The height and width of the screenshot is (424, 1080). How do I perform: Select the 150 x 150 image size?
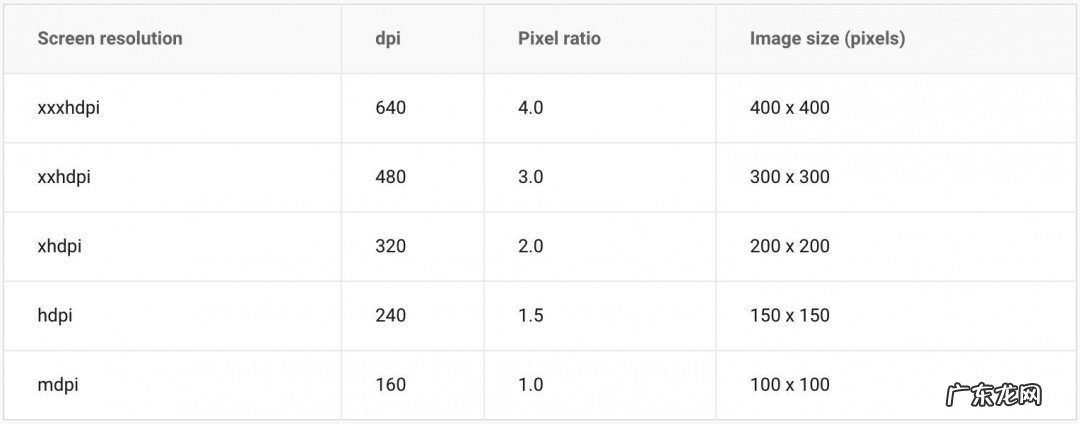tap(789, 315)
